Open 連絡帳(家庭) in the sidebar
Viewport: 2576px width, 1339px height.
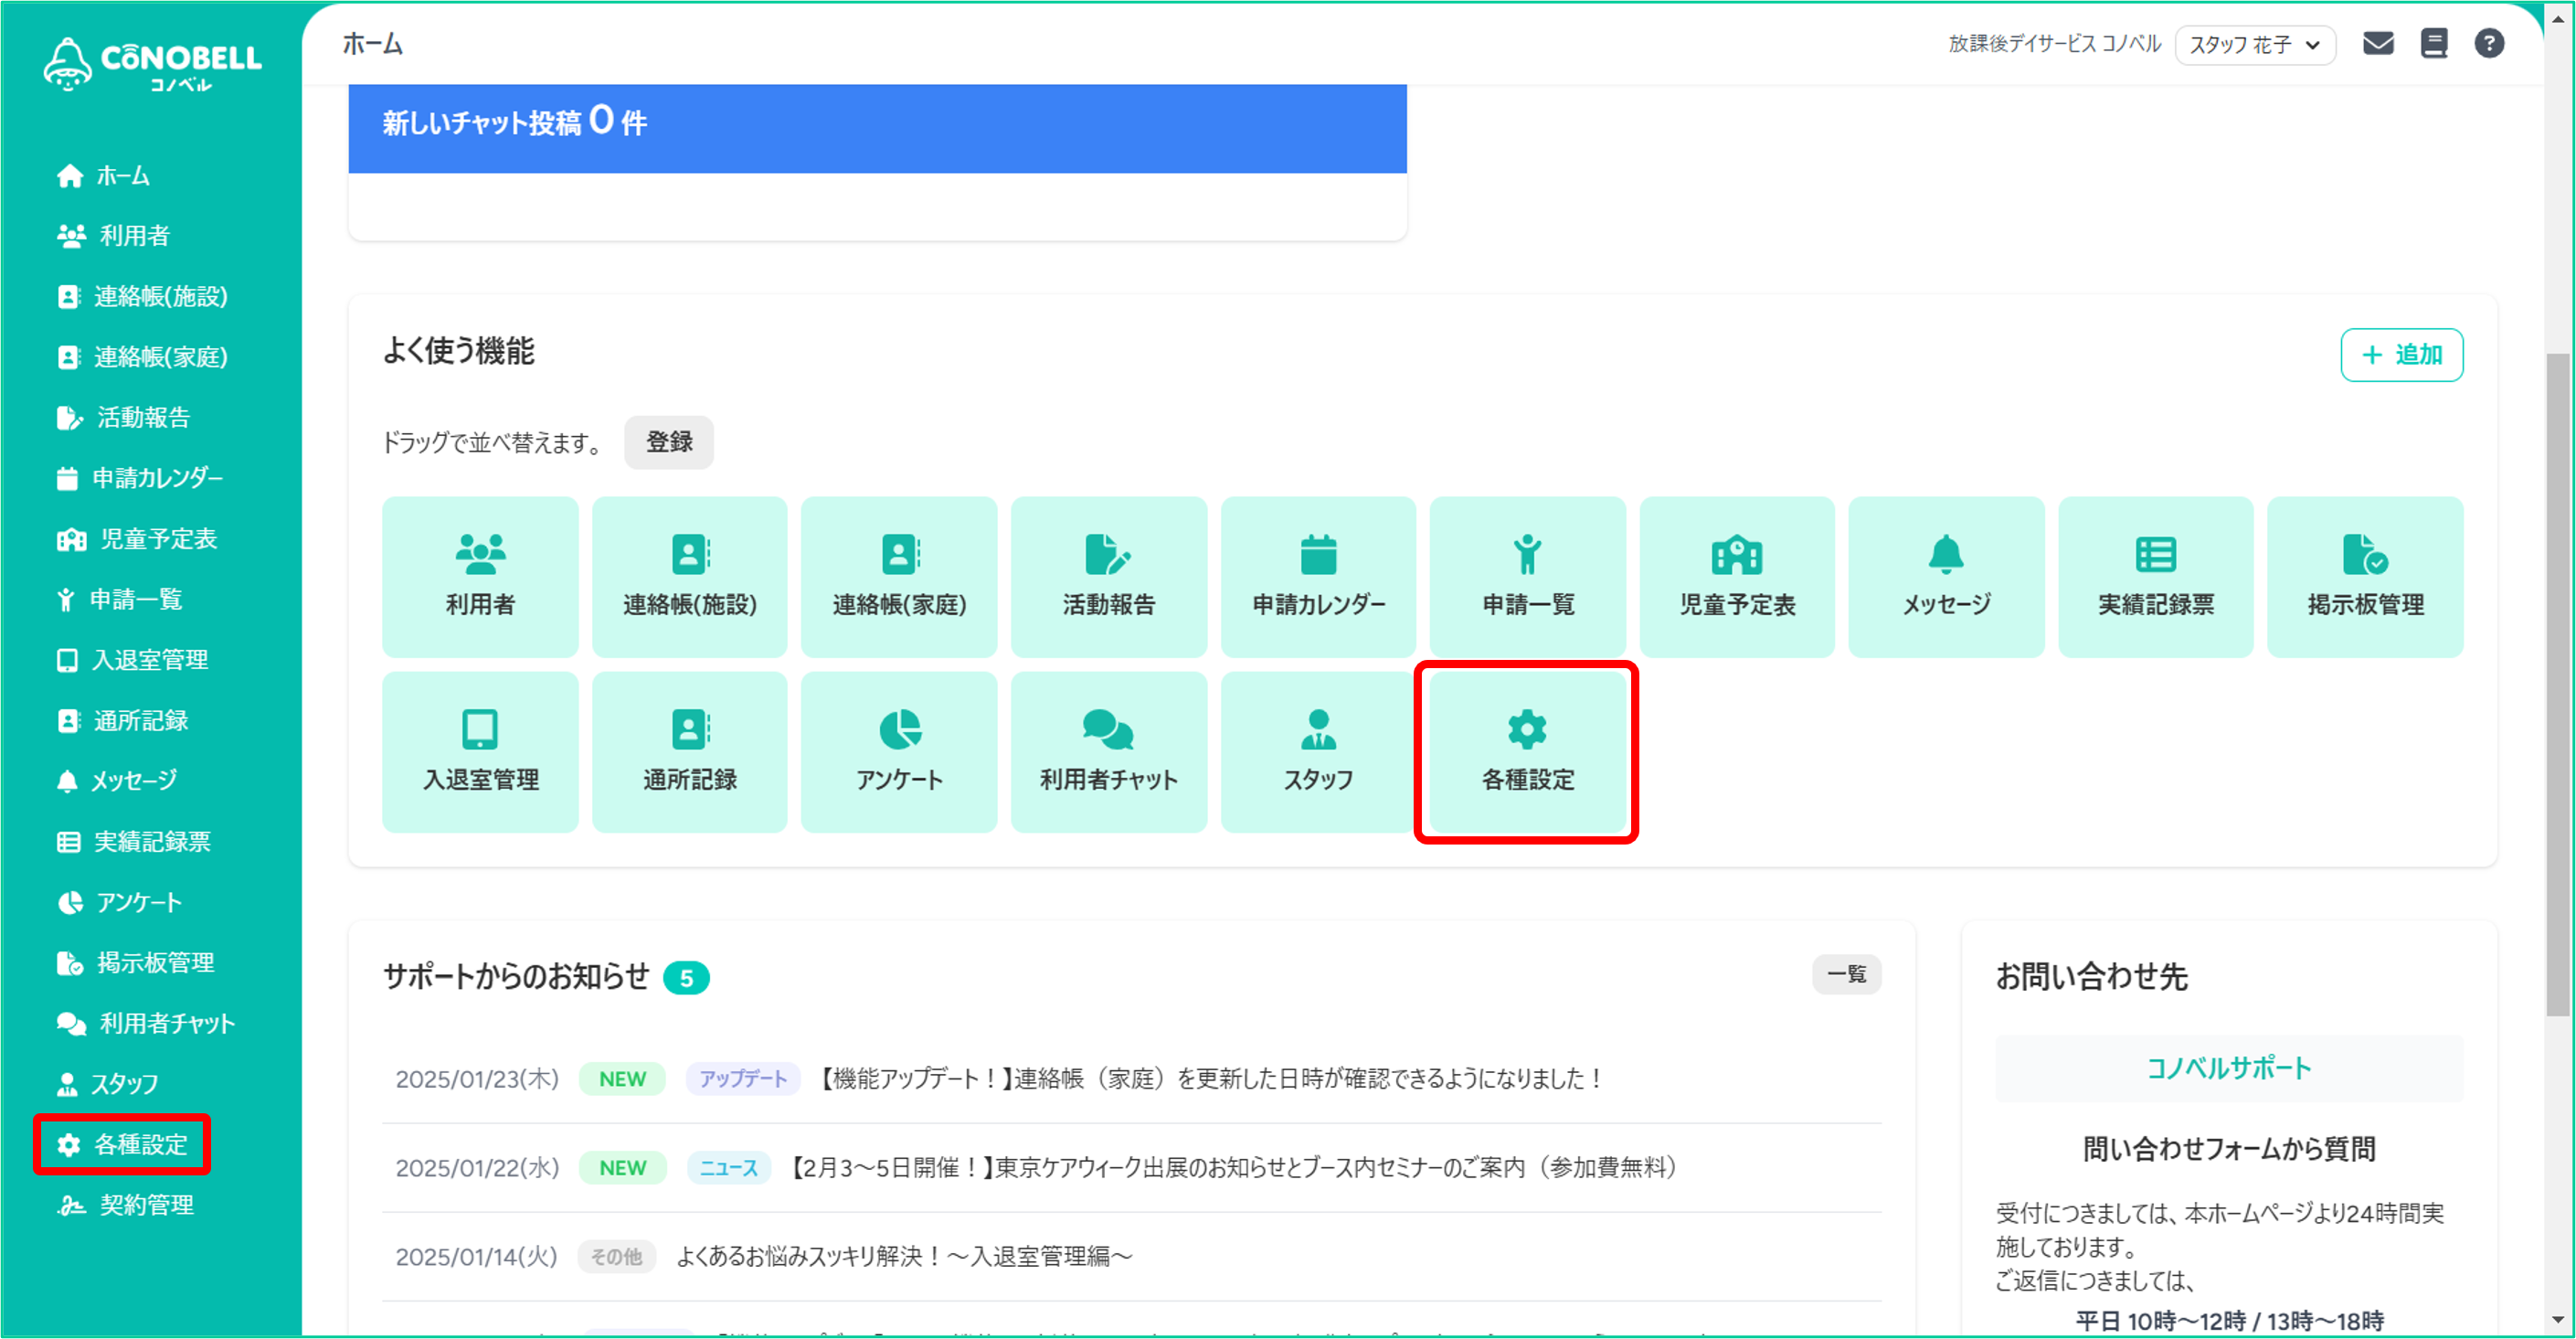click(142, 357)
